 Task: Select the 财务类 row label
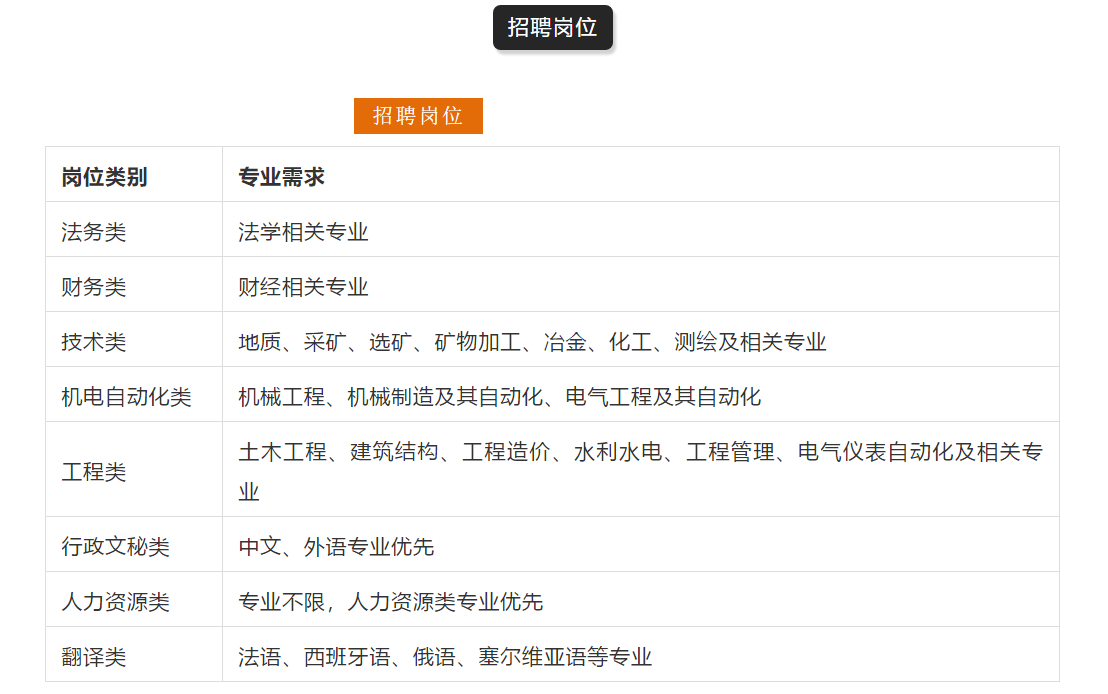tap(94, 287)
